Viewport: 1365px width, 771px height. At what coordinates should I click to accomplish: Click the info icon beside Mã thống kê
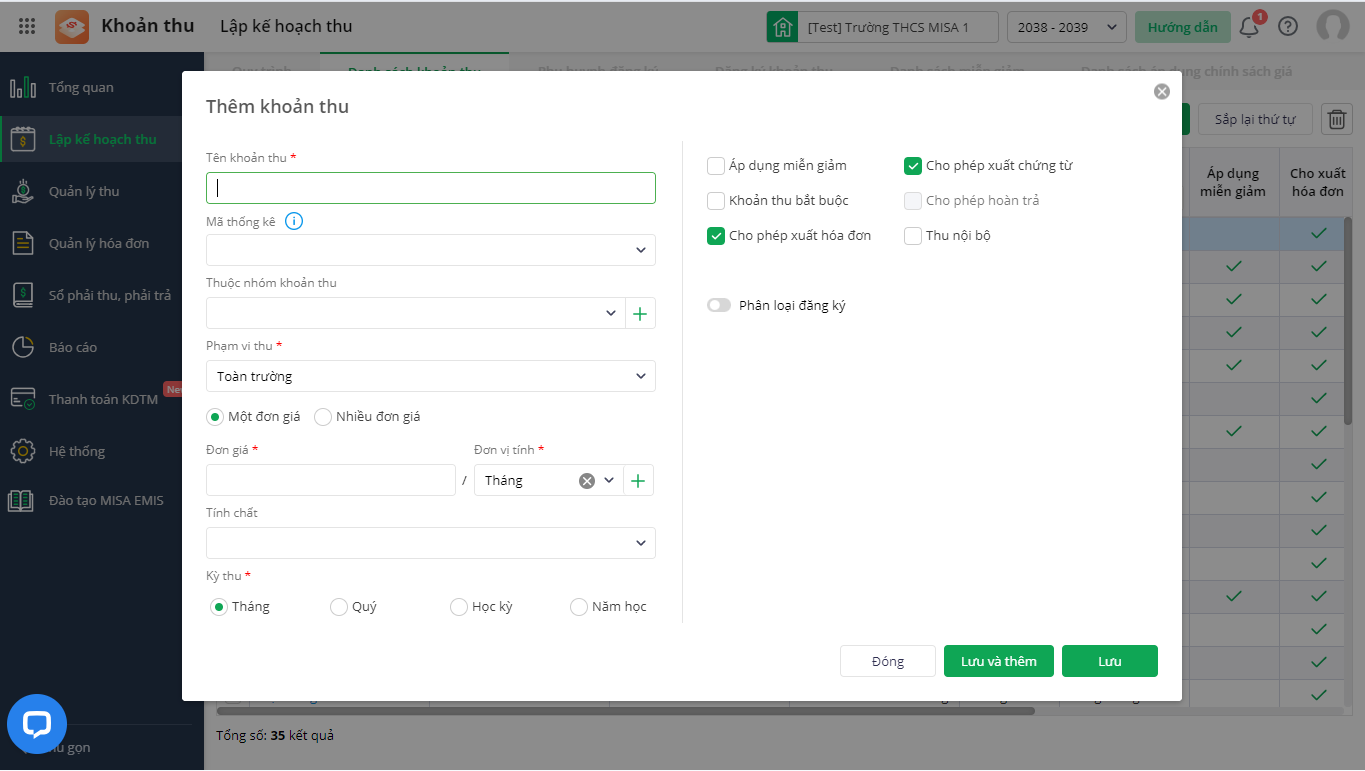coord(294,221)
